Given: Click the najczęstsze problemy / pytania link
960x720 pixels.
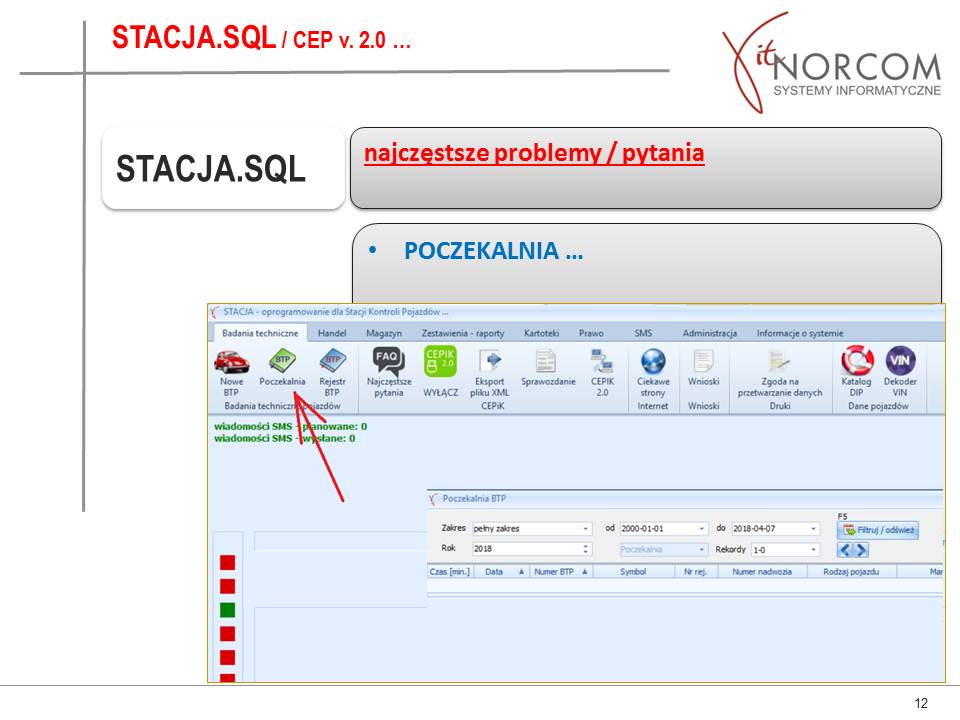Looking at the screenshot, I should tap(534, 153).
